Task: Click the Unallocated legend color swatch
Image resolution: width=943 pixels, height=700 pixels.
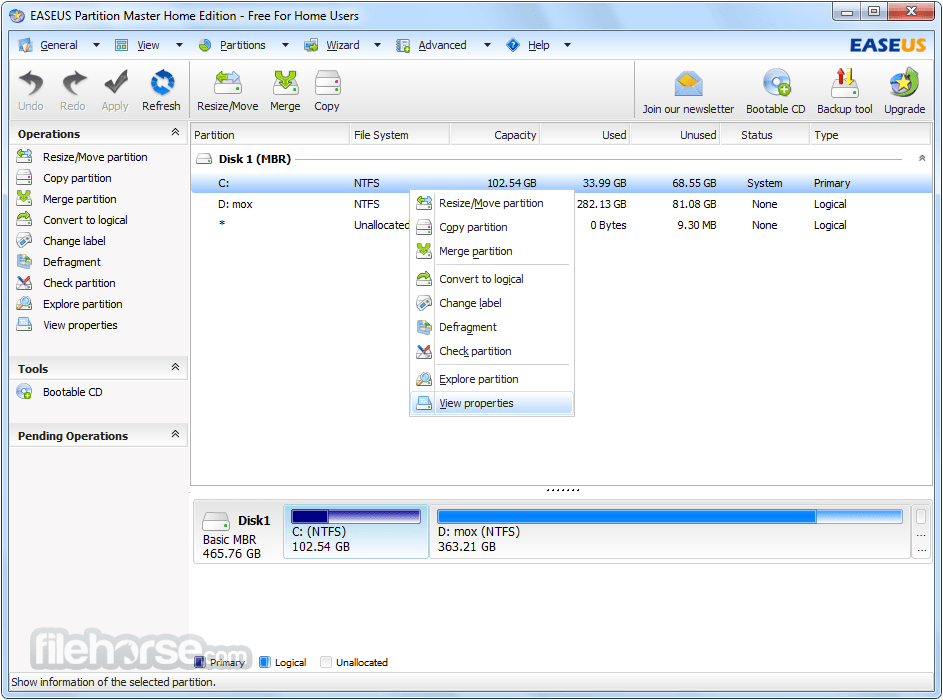Action: click(326, 662)
